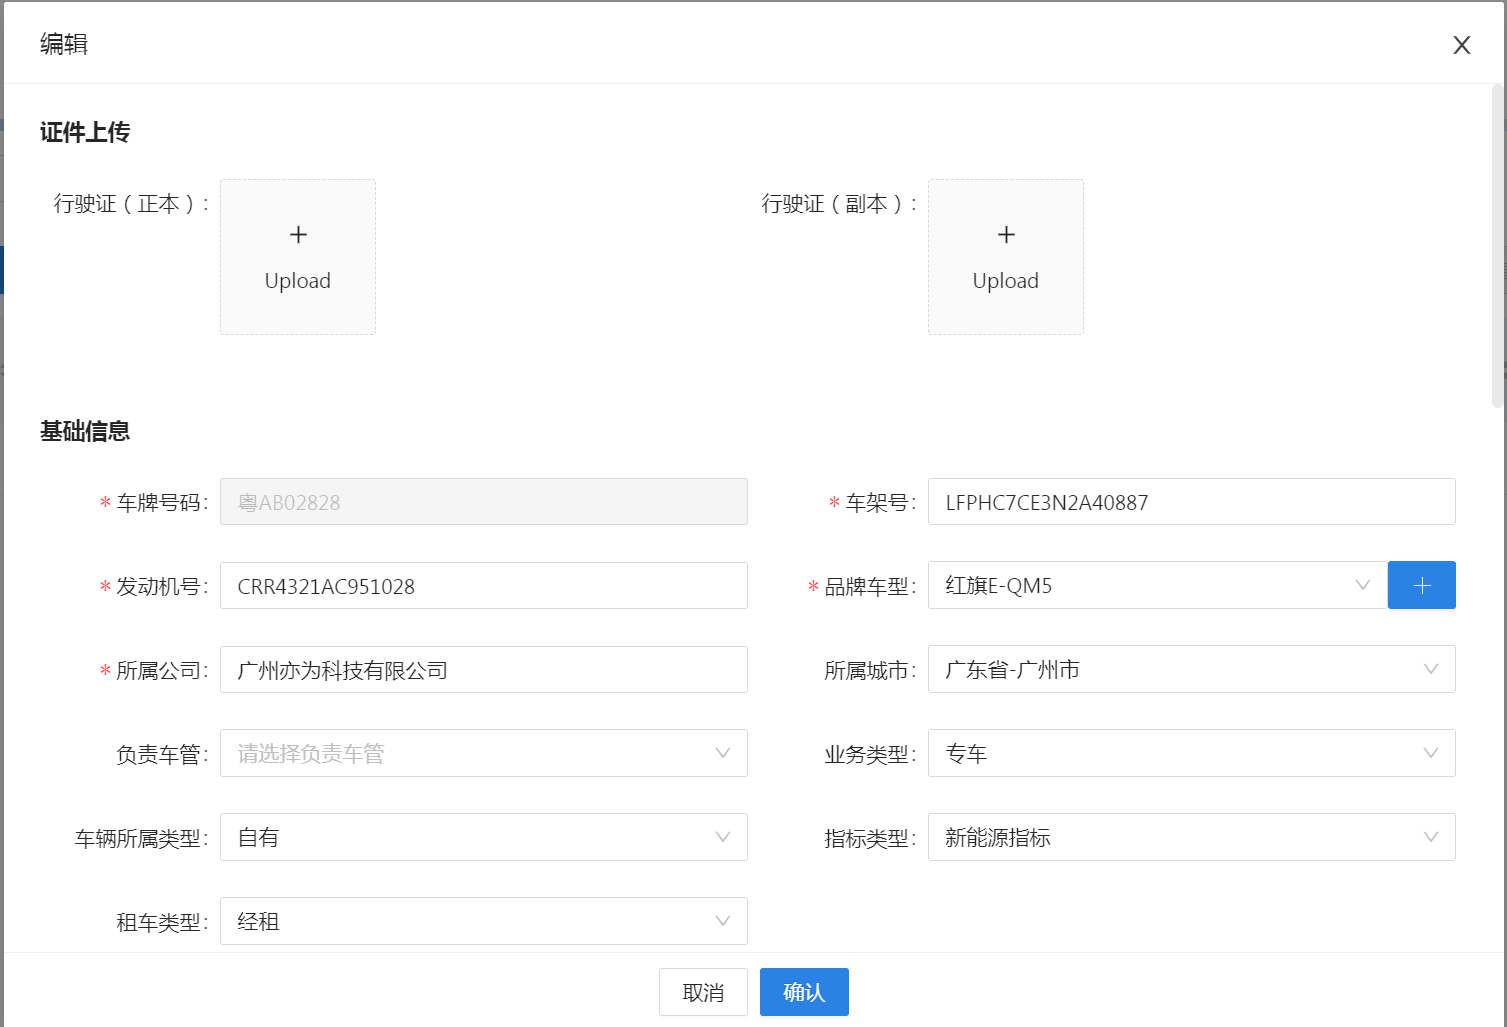Close the 编辑 dialog with the X

(1461, 45)
